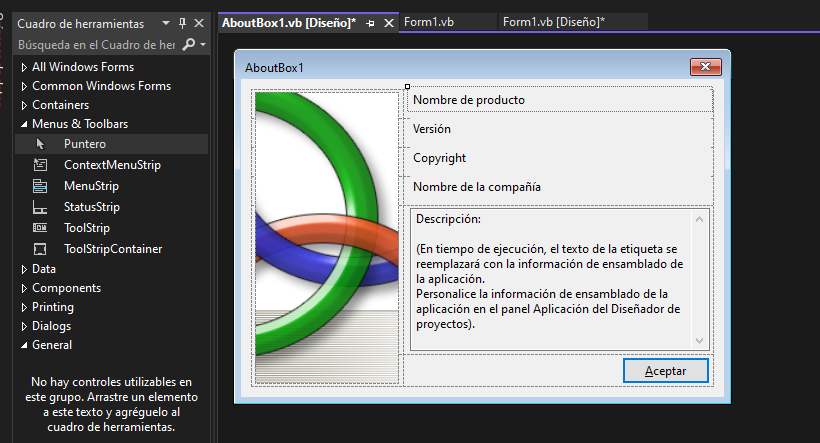This screenshot has height=443, width=820.
Task: Click the Aceptar button on AboutBox1
Action: click(665, 371)
